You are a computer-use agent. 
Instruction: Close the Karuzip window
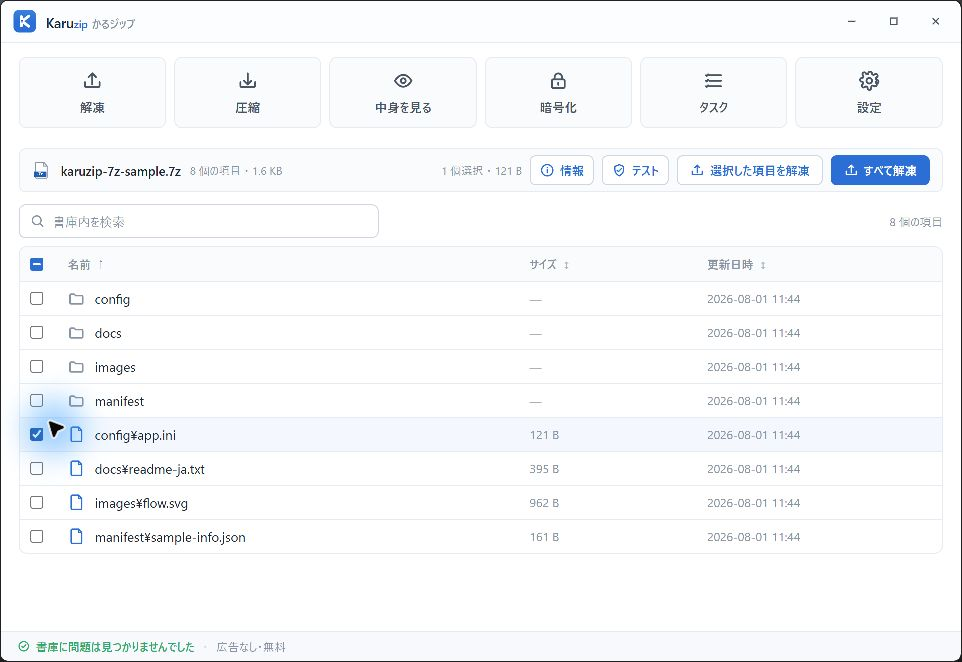point(935,21)
